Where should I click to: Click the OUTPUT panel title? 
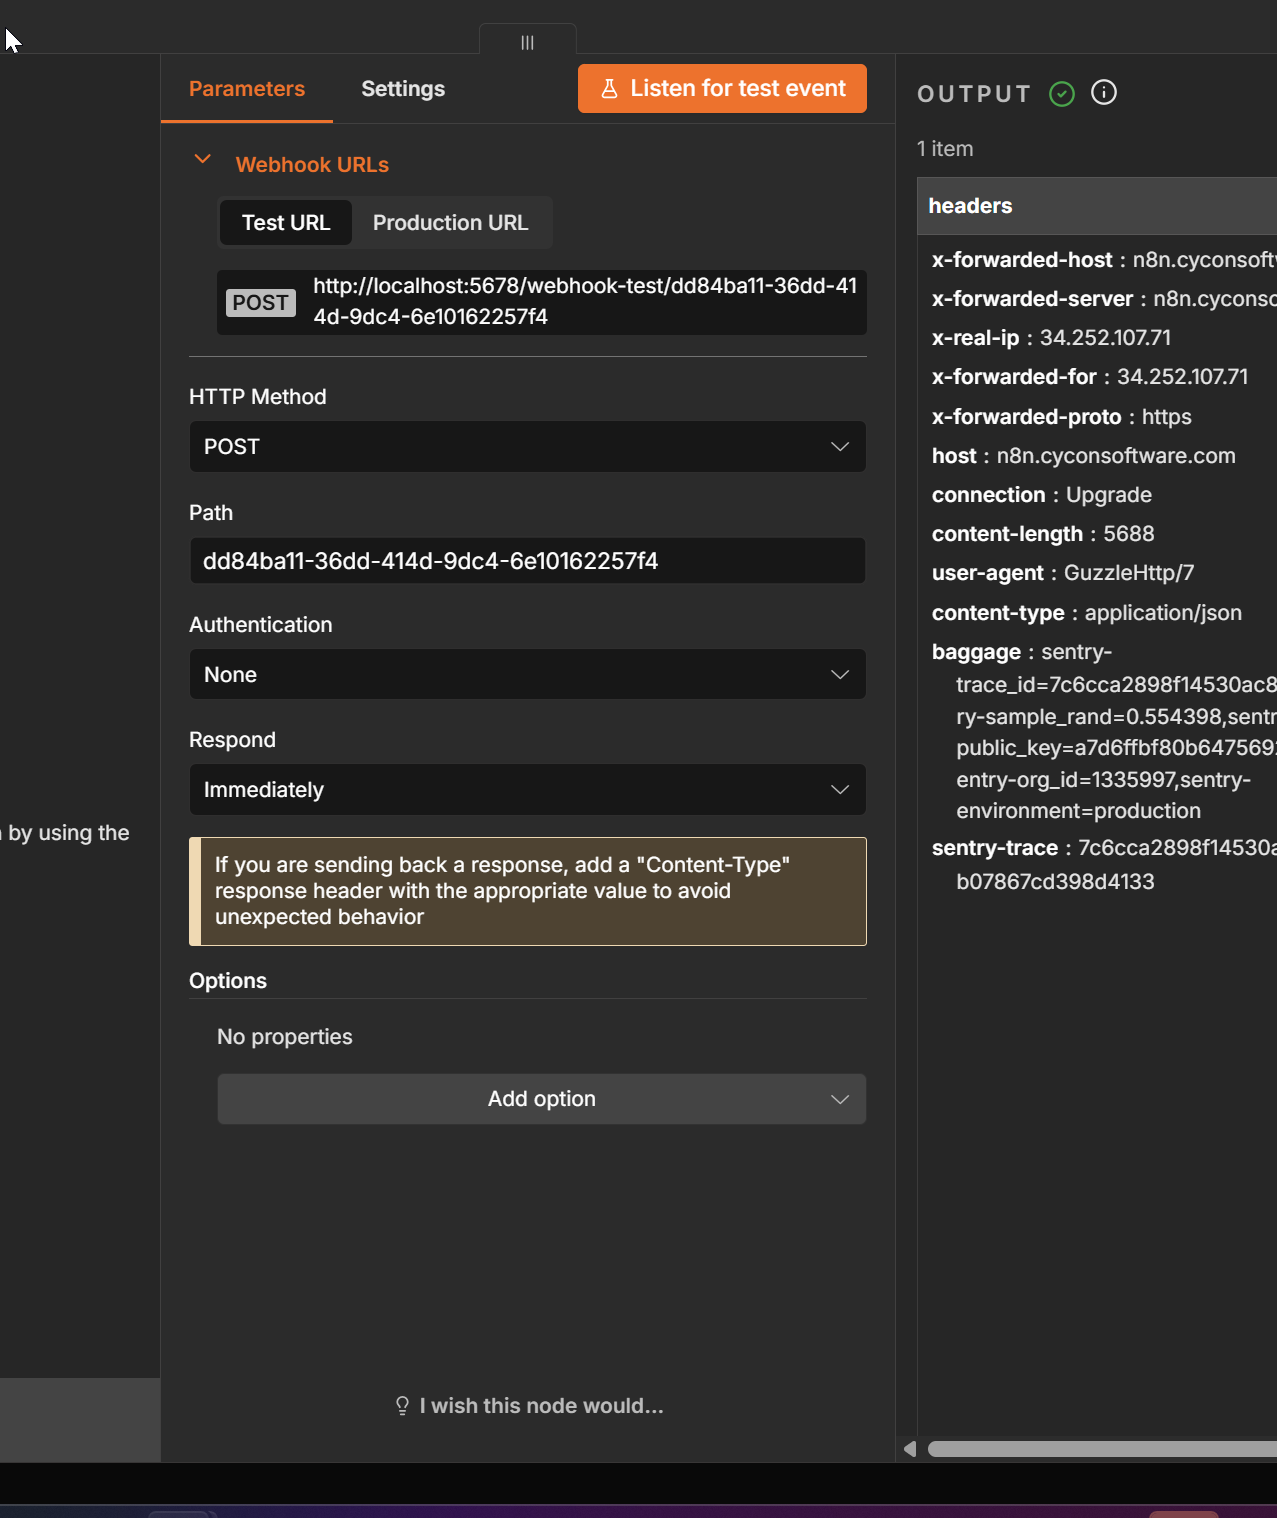974,94
